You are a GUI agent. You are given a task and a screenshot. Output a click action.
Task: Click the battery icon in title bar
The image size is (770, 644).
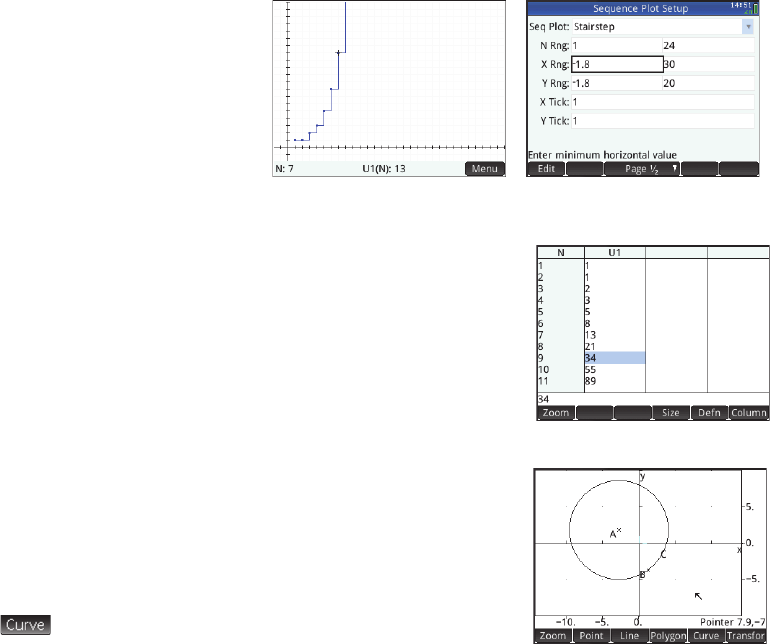point(755,8)
